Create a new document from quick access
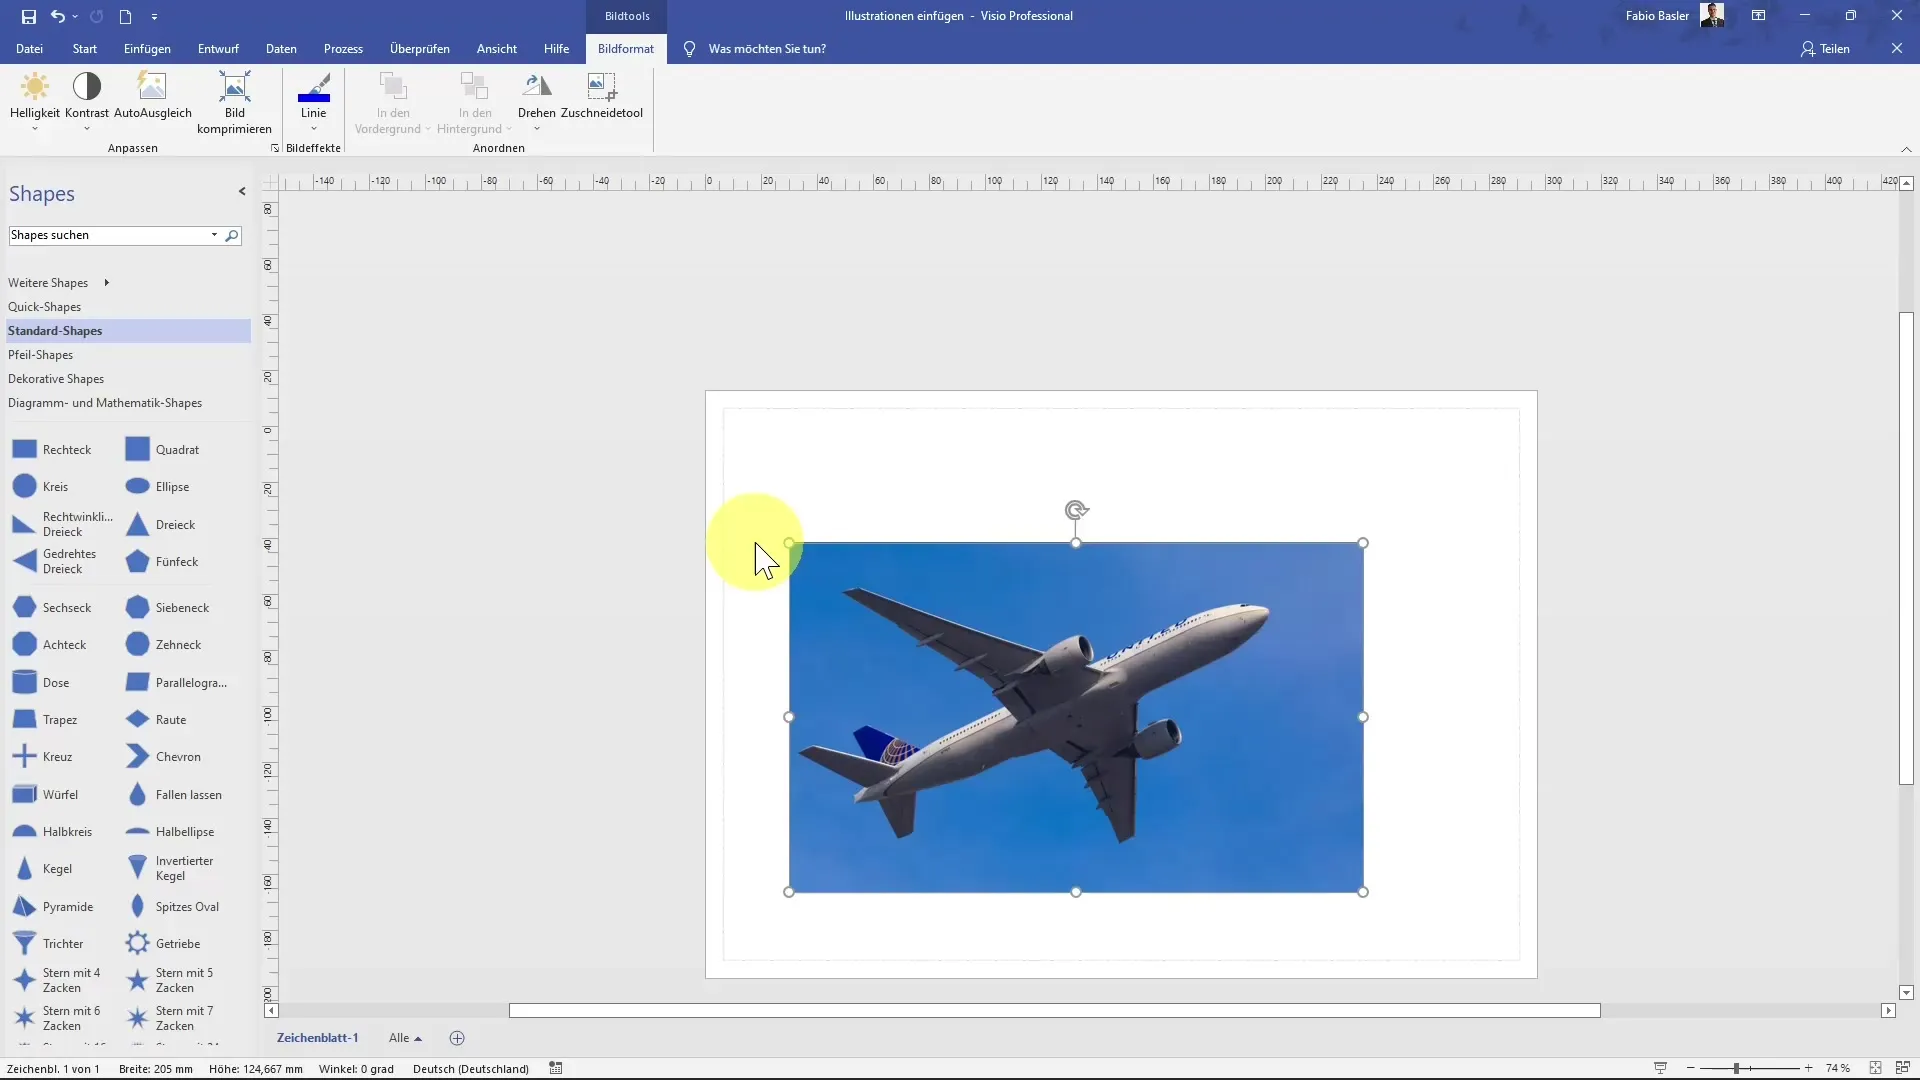The height and width of the screenshot is (1080, 1920). point(125,16)
